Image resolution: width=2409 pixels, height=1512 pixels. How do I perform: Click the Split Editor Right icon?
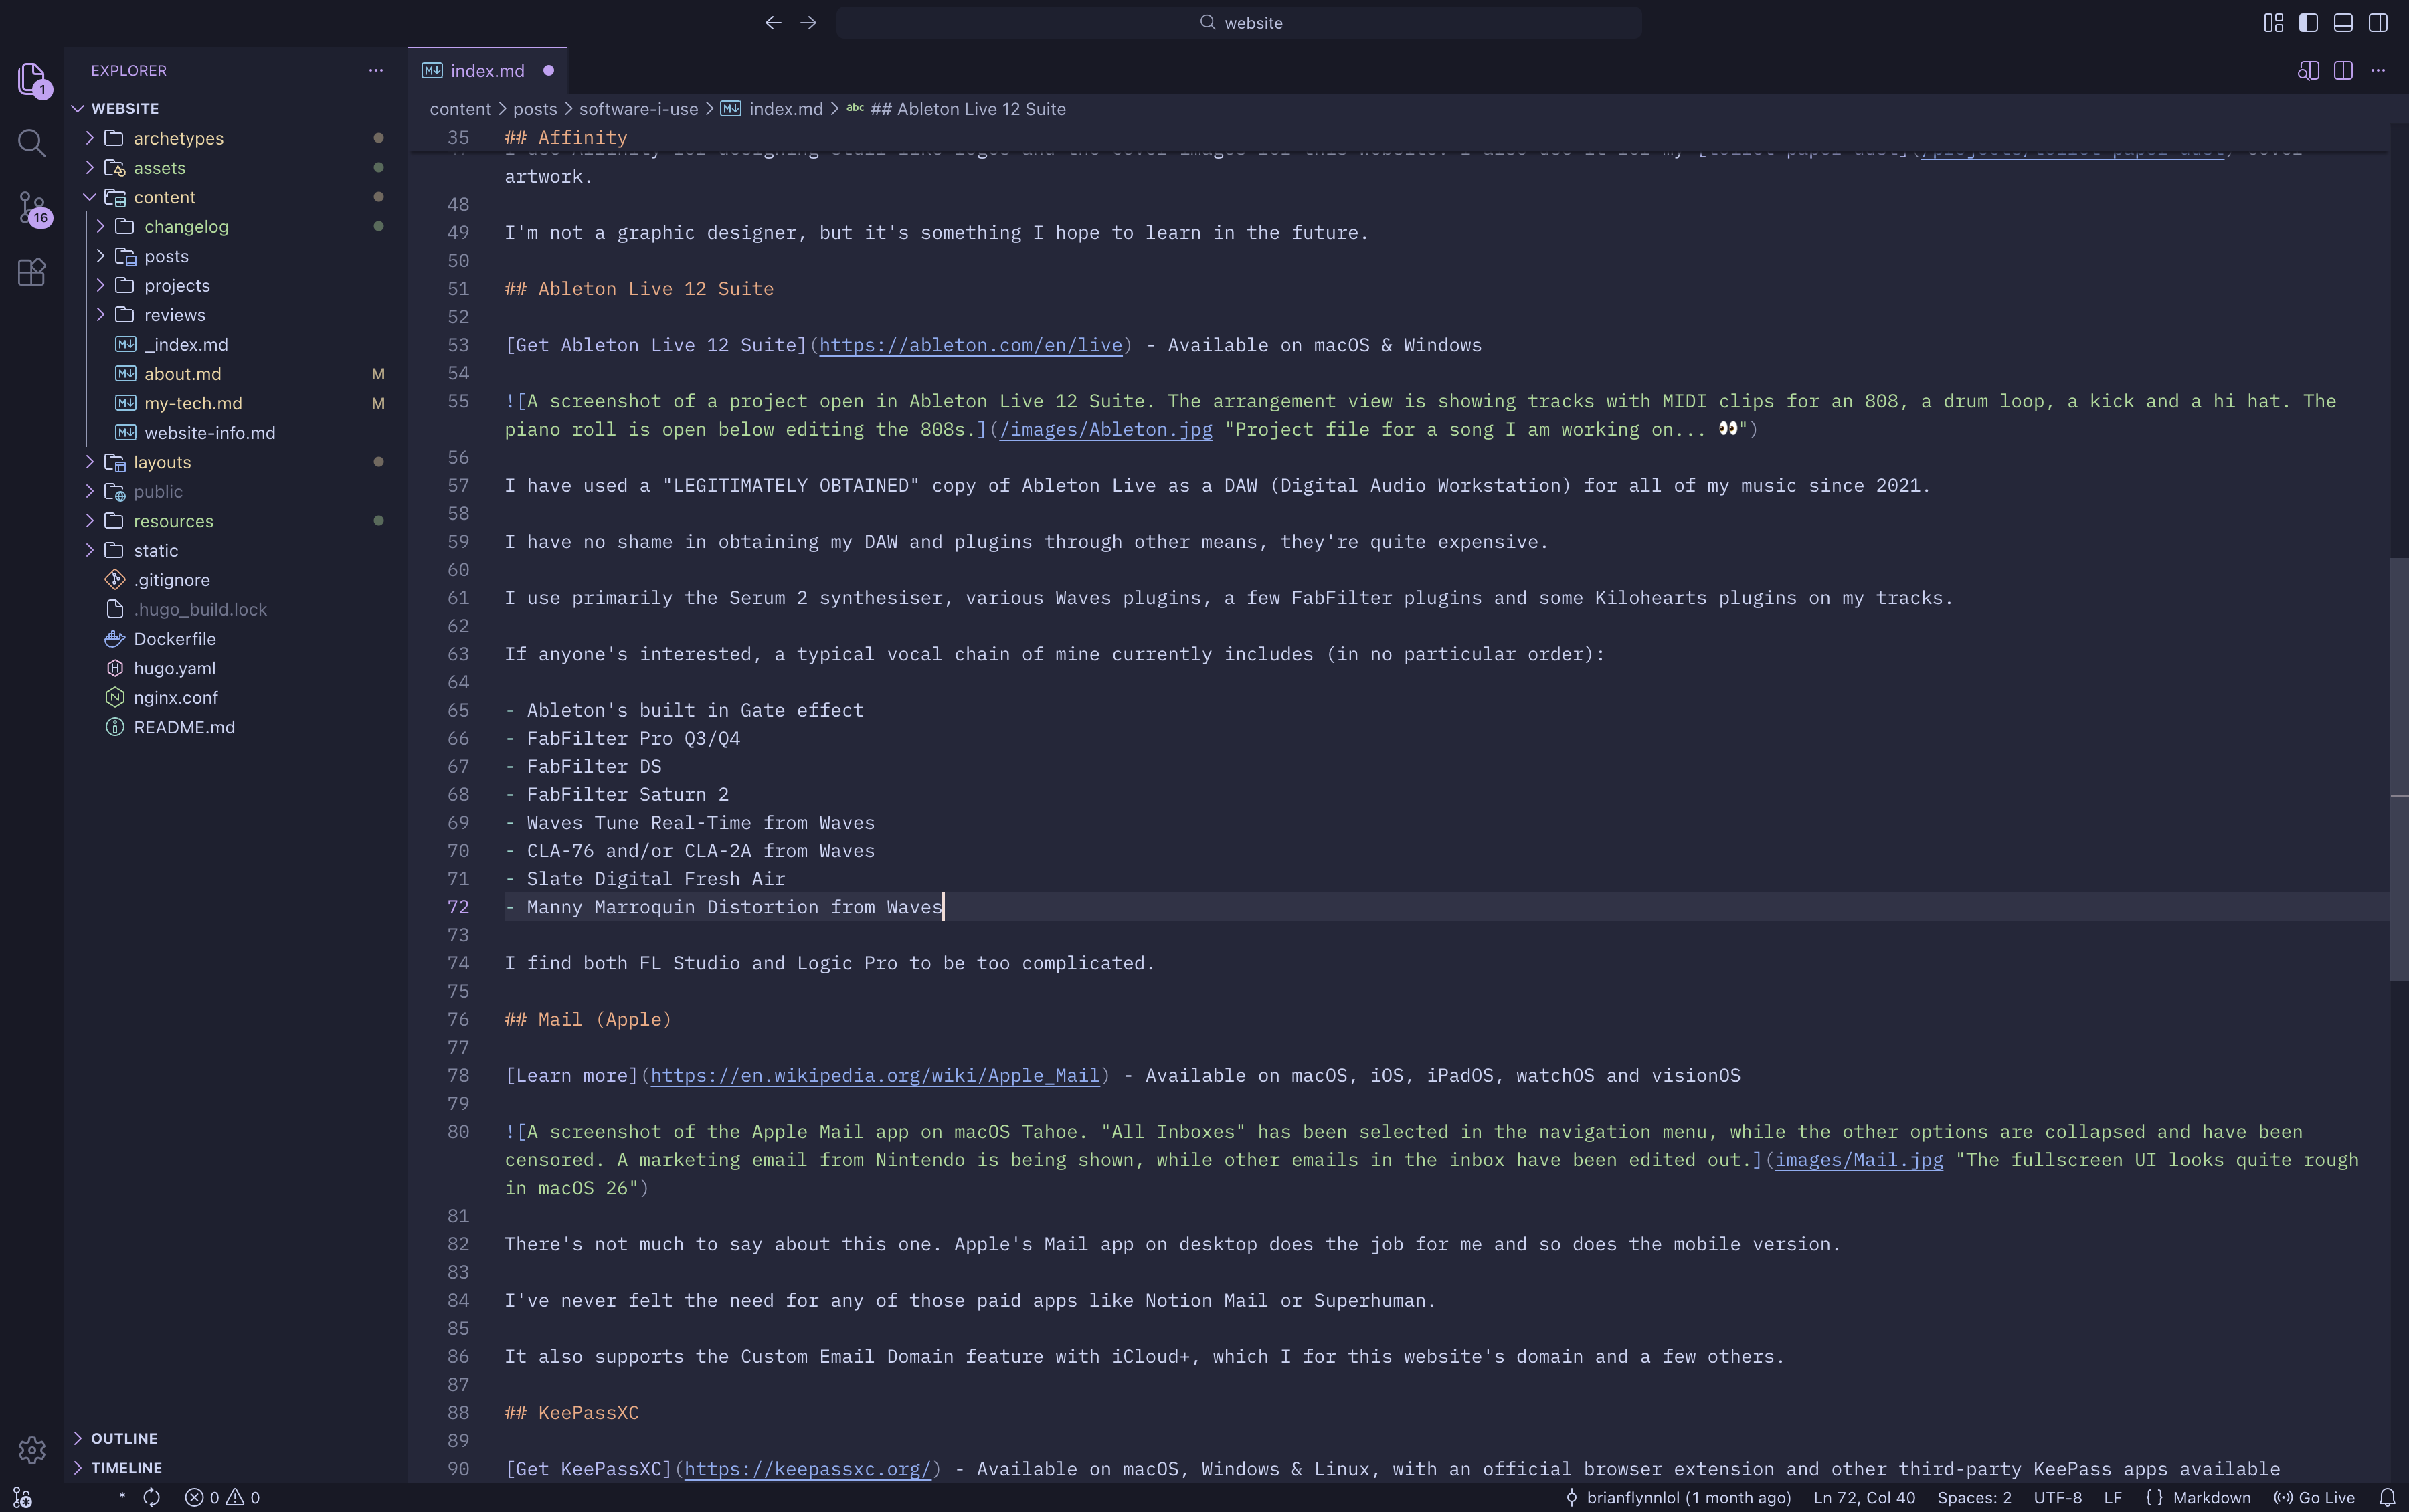tap(2343, 70)
